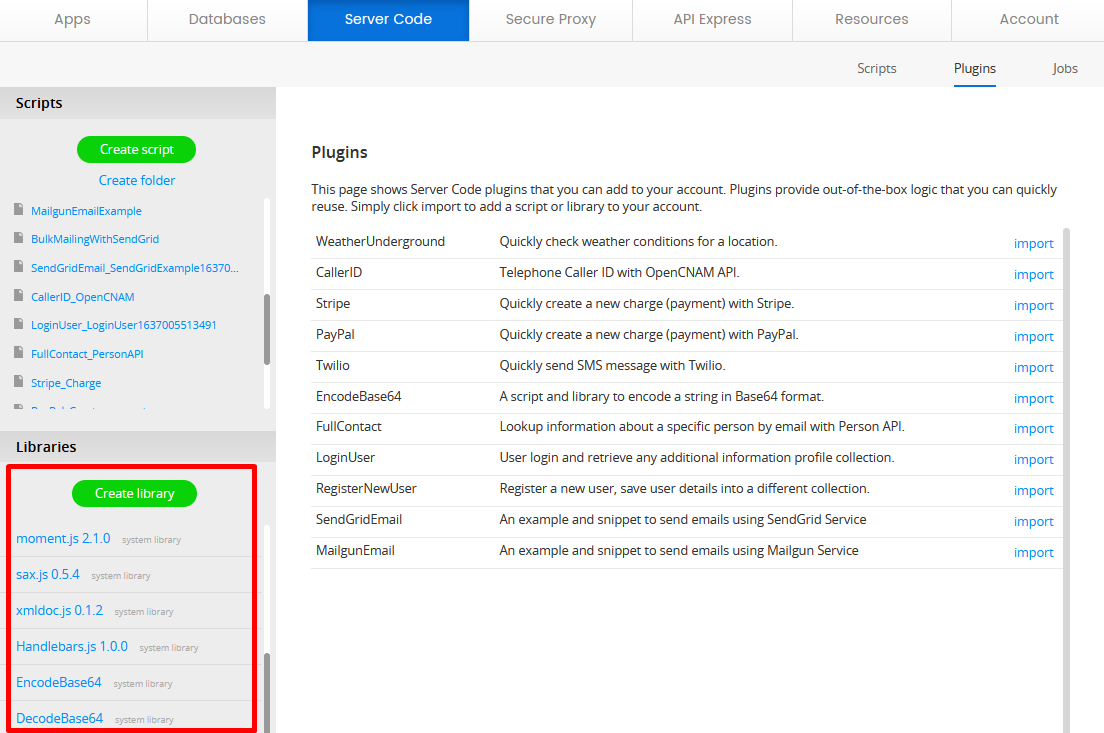Open the CallerID_OpenCNAM script

82,297
